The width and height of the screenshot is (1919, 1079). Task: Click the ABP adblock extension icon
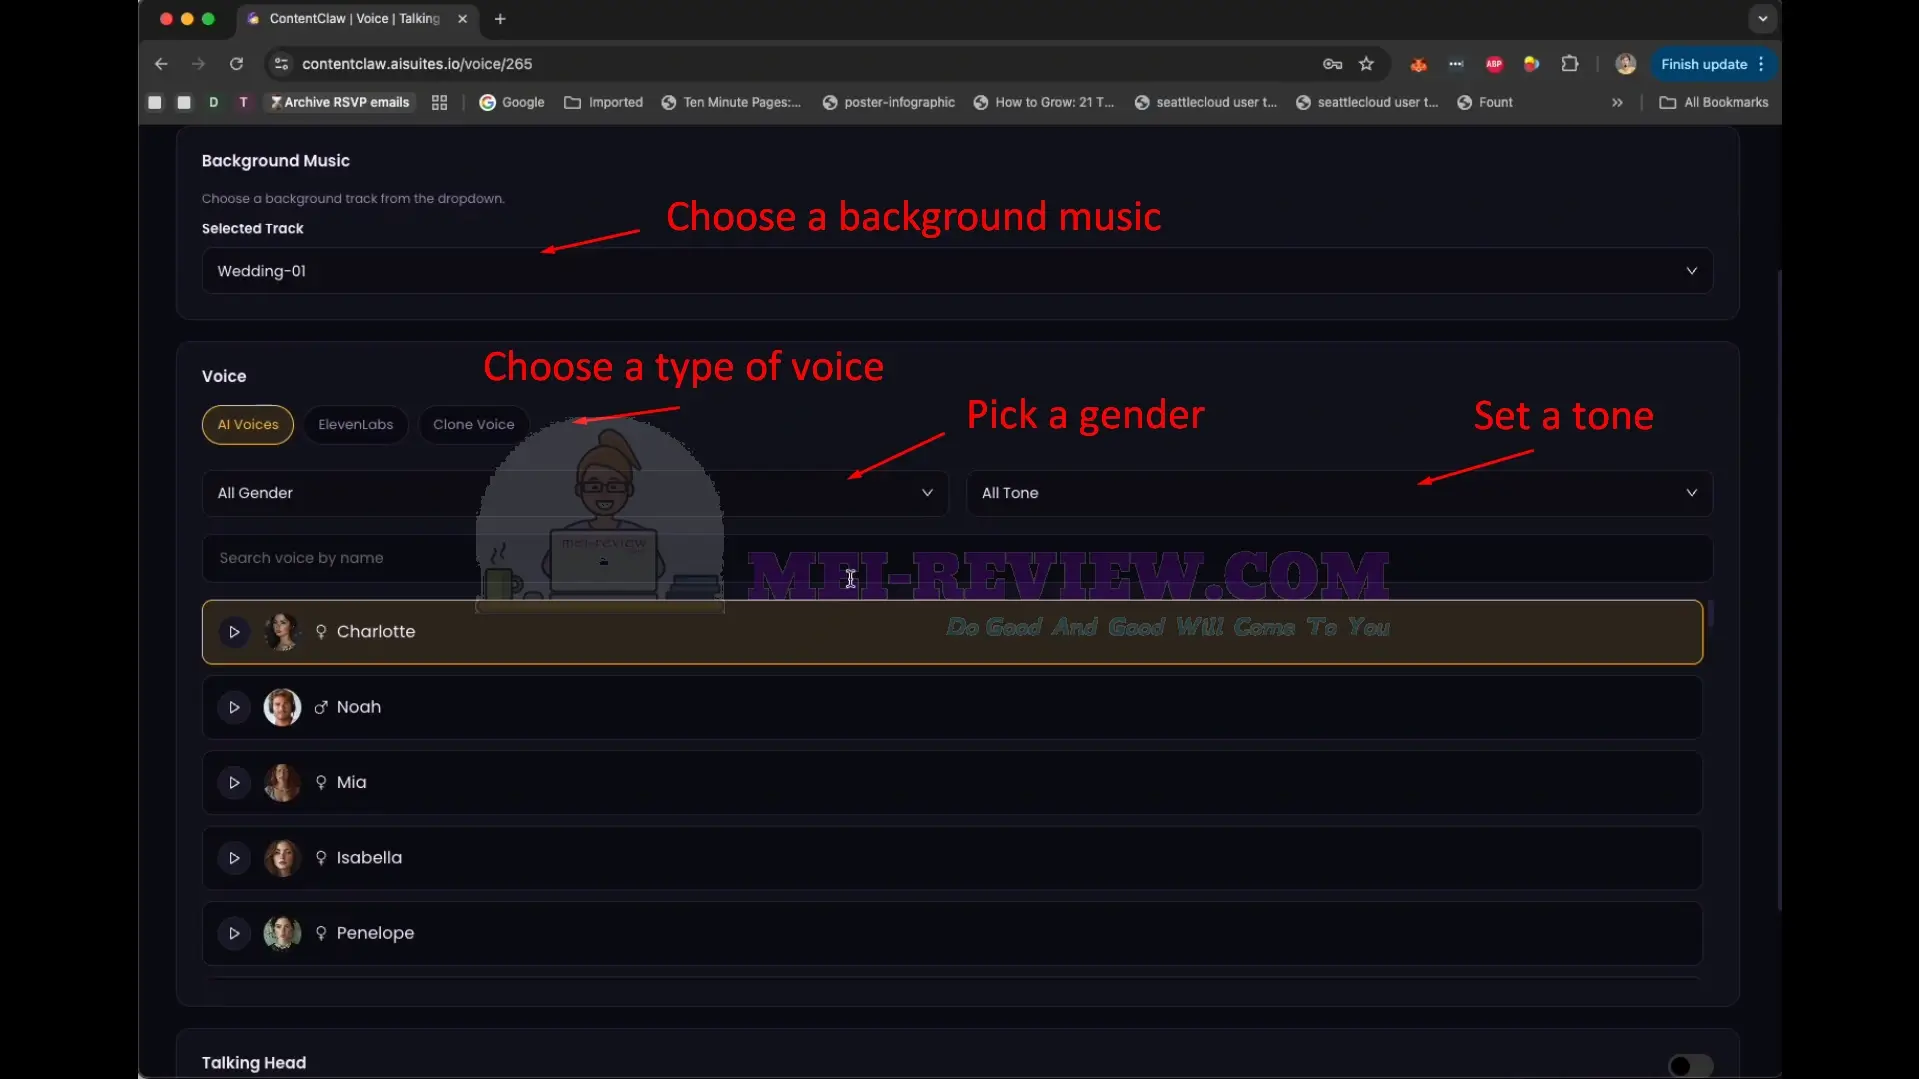tap(1494, 64)
